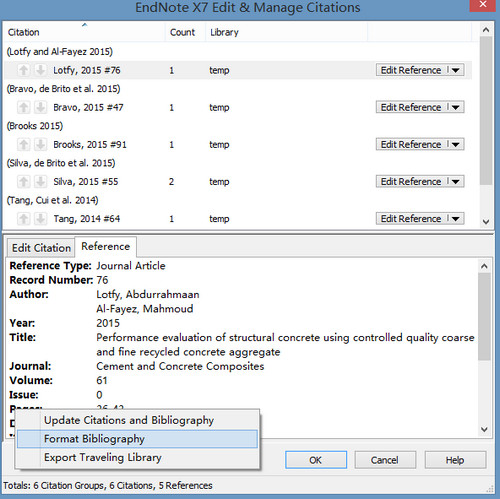Image resolution: width=500 pixels, height=499 pixels.
Task: Move Bravo, 2015 #47 citation down
Action: pyautogui.click(x=41, y=107)
